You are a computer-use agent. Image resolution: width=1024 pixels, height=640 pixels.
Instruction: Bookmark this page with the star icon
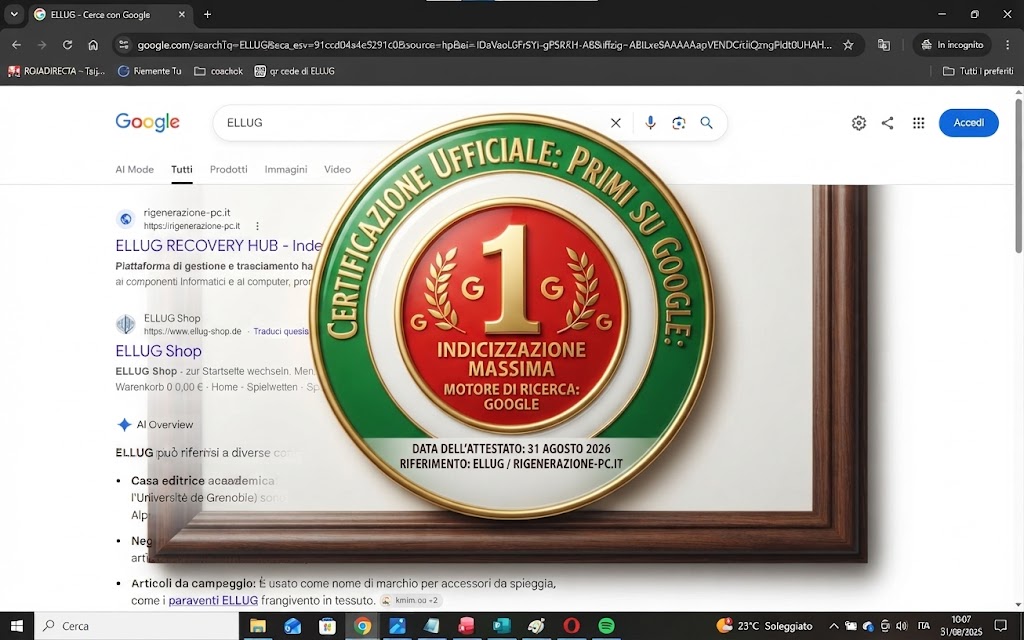(848, 45)
